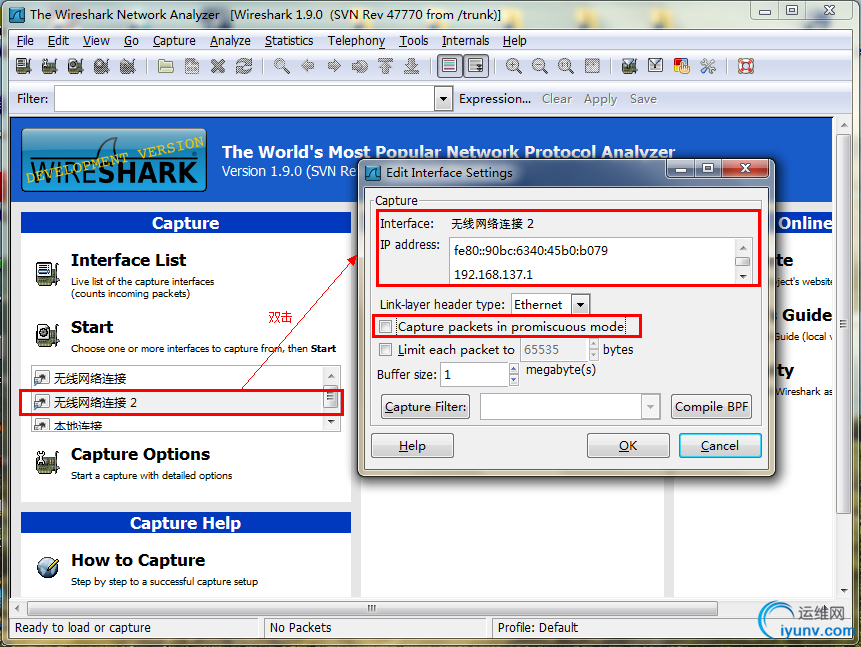This screenshot has height=647, width=861.
Task: Open the File menu
Action: pyautogui.click(x=25, y=41)
